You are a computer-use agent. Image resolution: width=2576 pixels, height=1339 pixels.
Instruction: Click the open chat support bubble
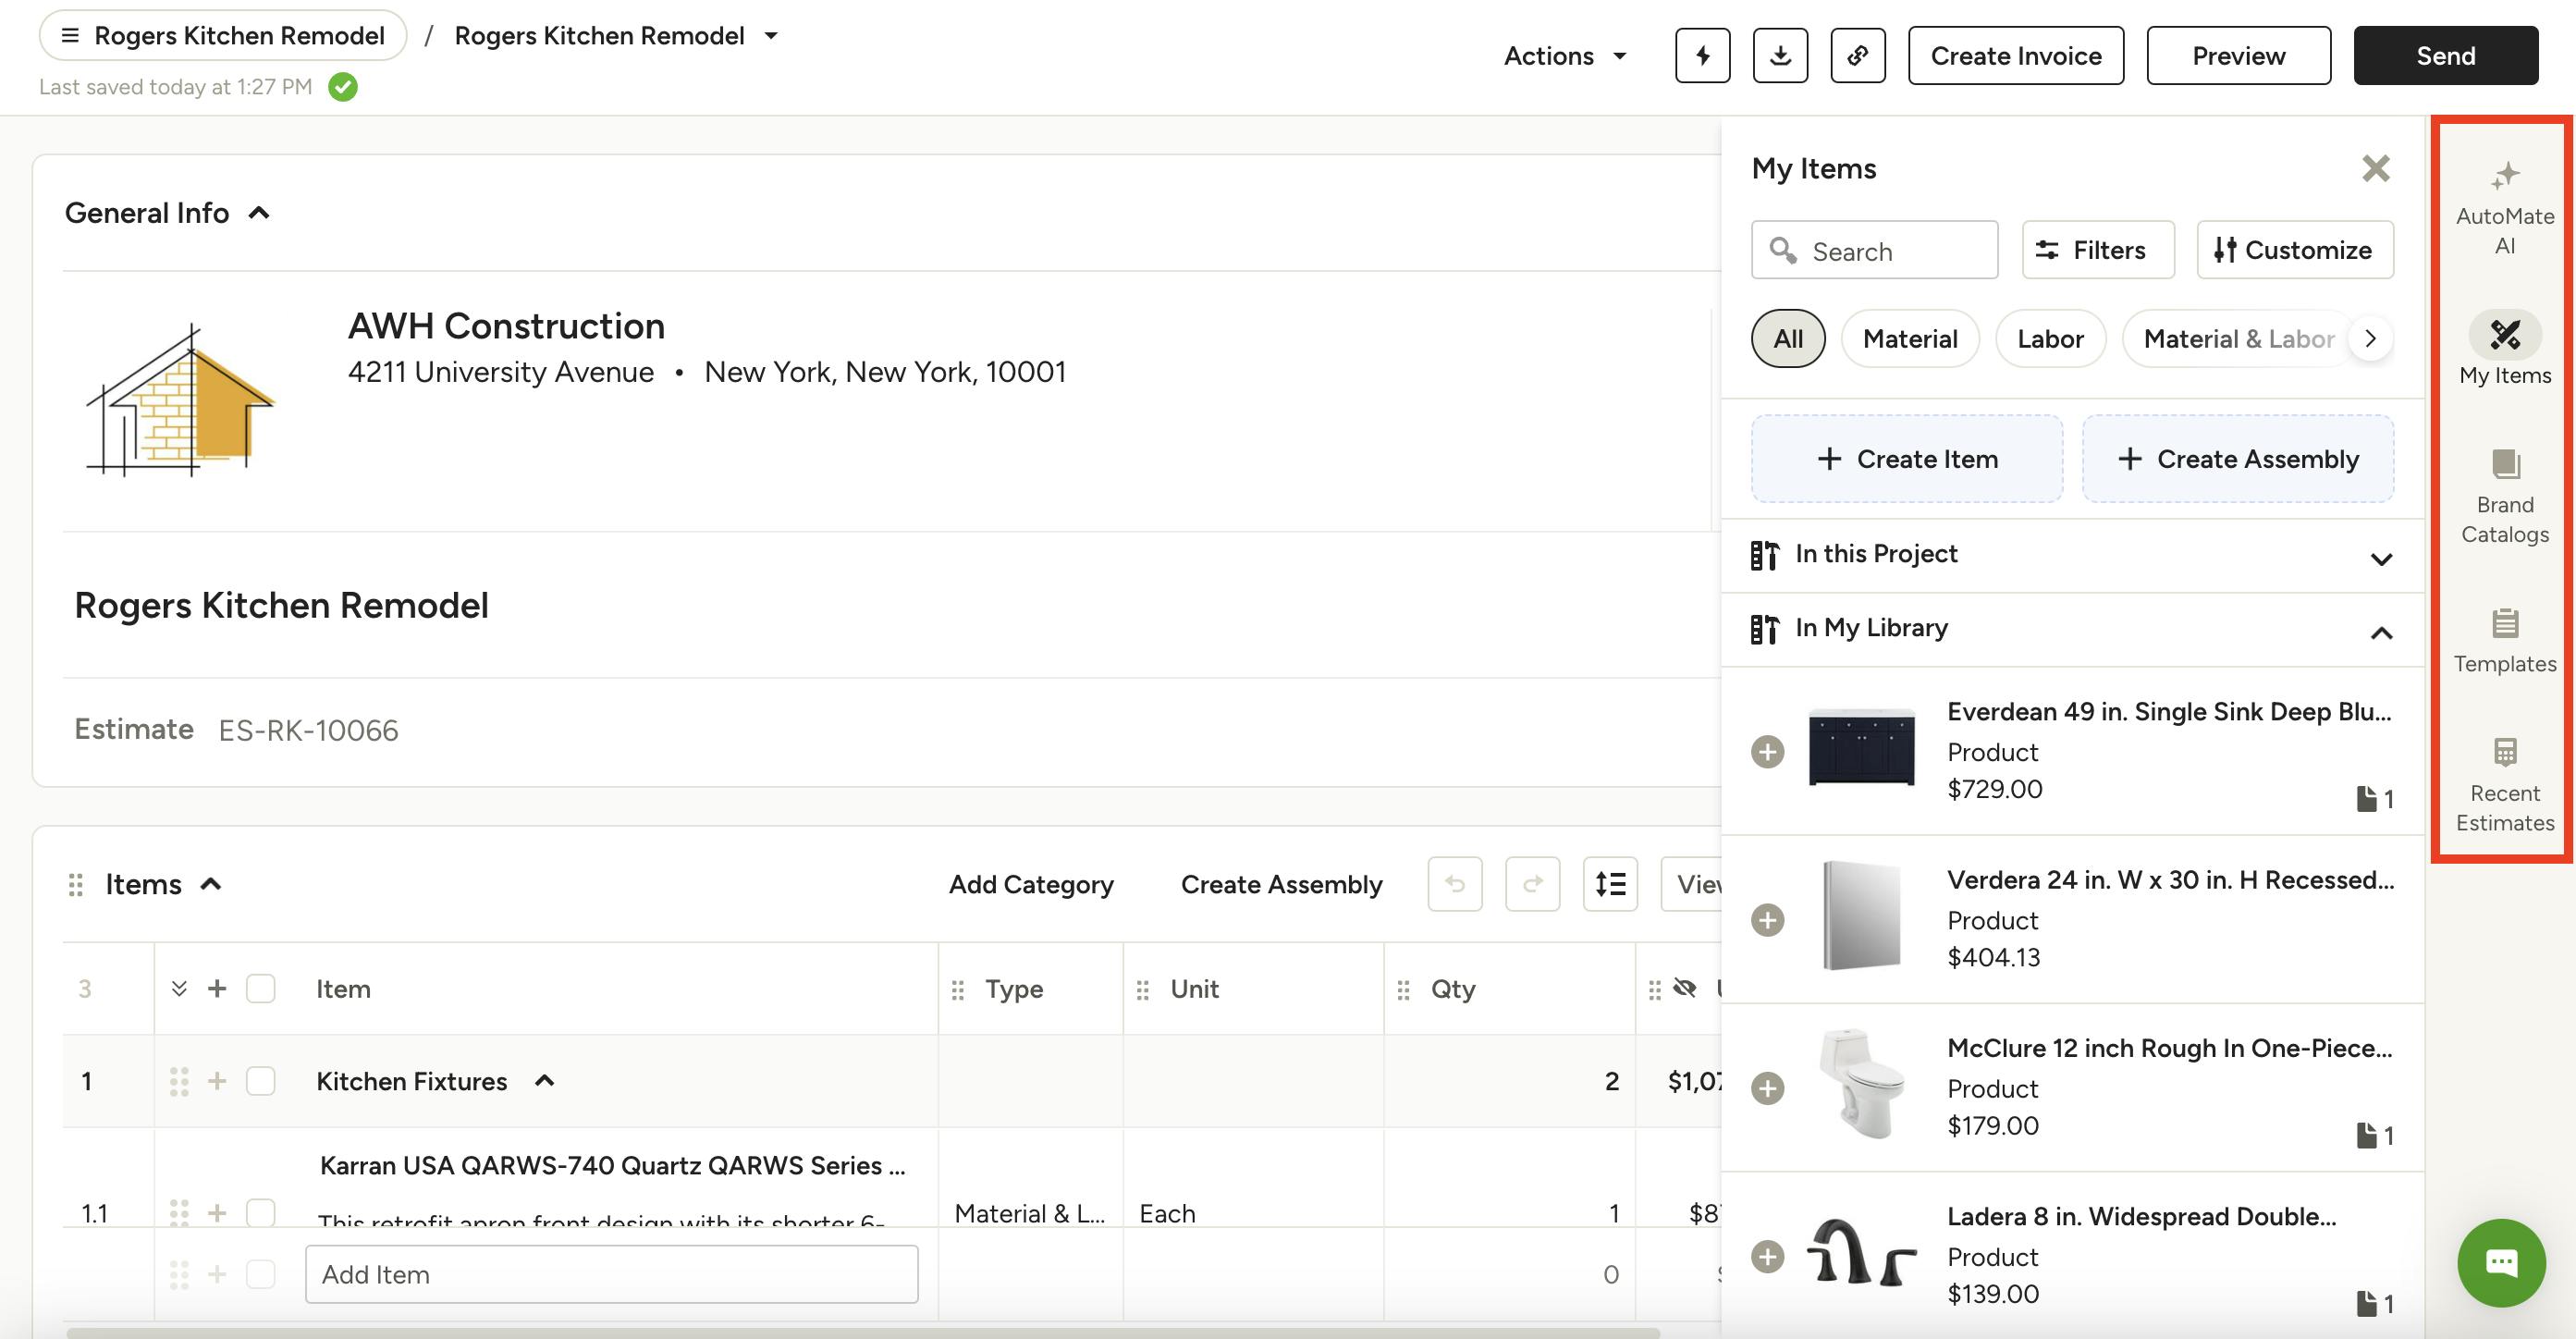[2501, 1262]
